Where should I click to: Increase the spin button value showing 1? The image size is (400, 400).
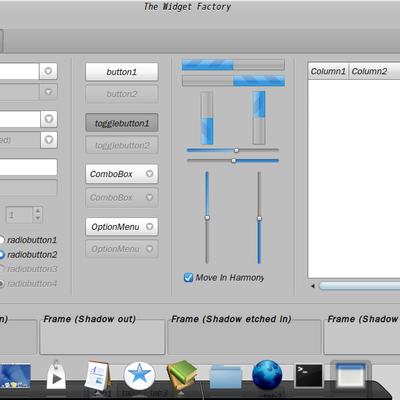38,211
